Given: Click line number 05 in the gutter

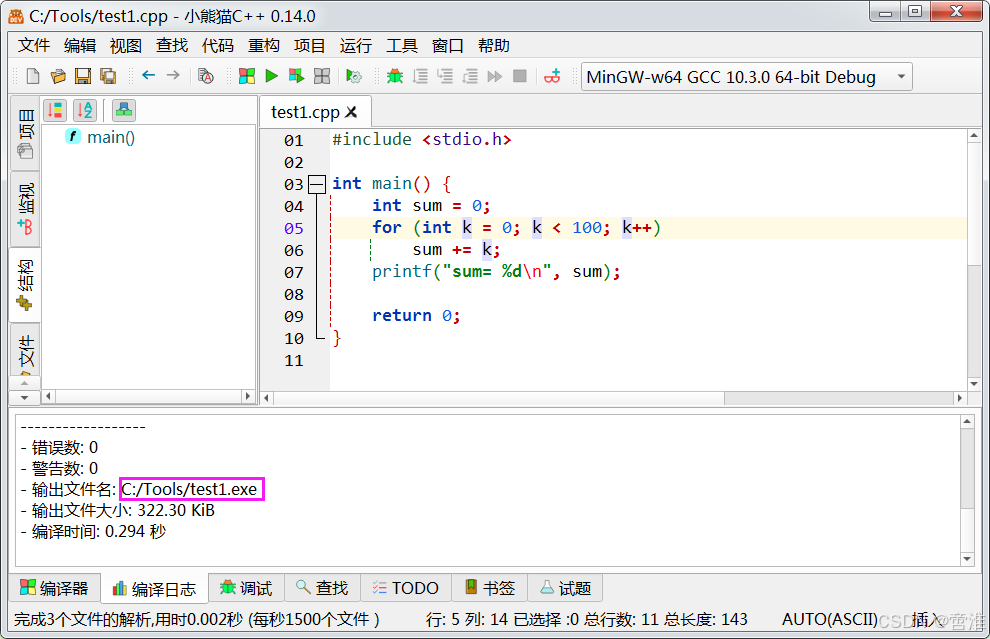Looking at the screenshot, I should [294, 228].
